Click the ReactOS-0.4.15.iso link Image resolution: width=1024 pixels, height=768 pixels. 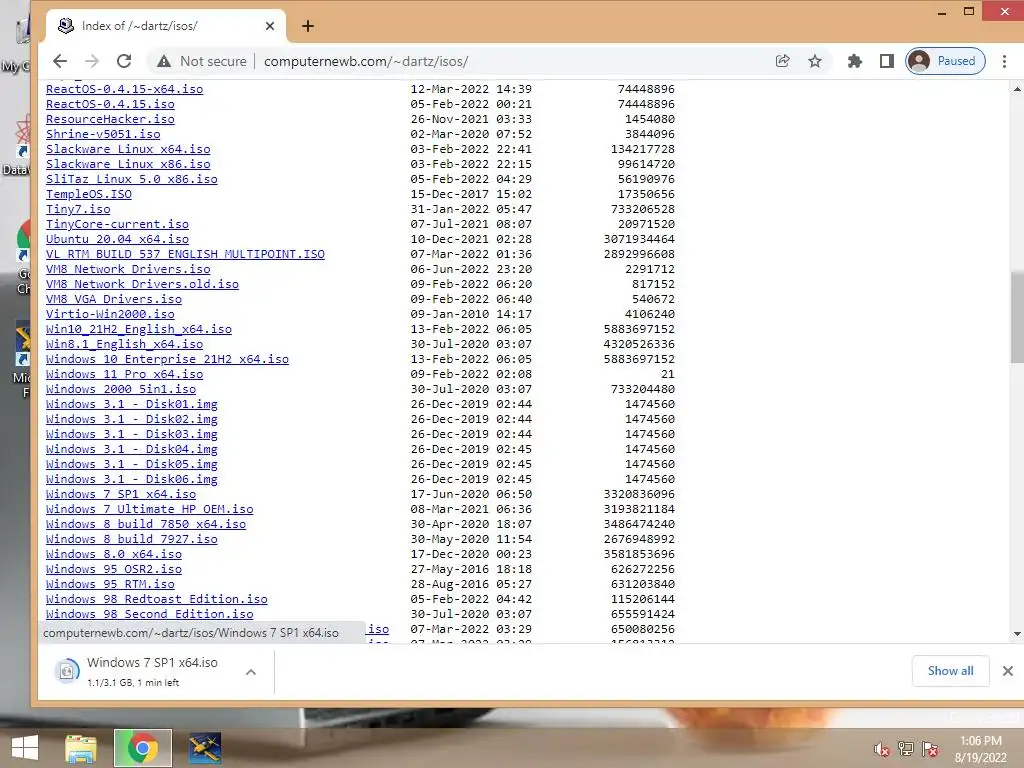110,104
